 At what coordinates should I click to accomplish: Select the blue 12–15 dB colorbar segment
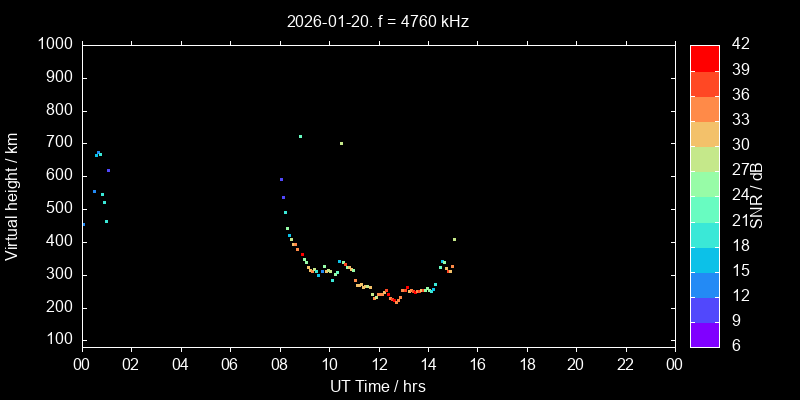click(704, 285)
